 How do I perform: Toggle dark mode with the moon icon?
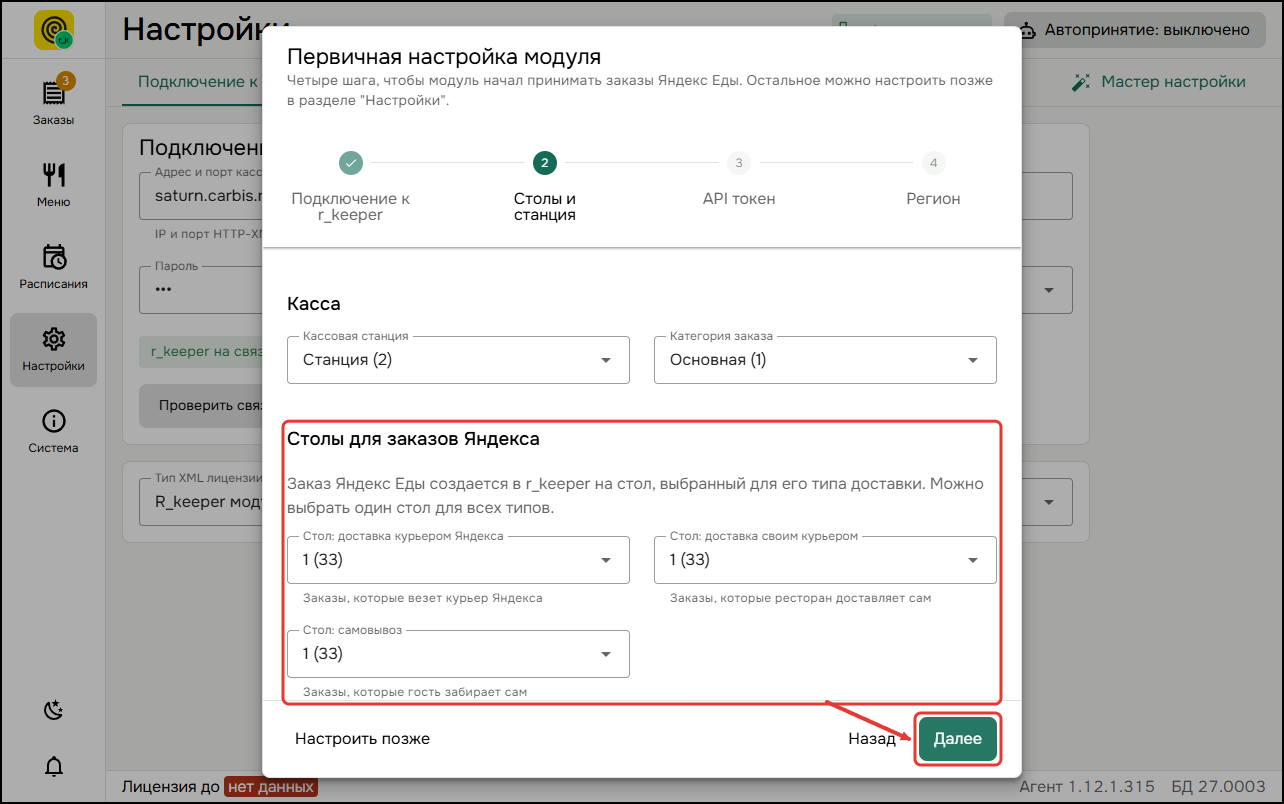(x=54, y=710)
